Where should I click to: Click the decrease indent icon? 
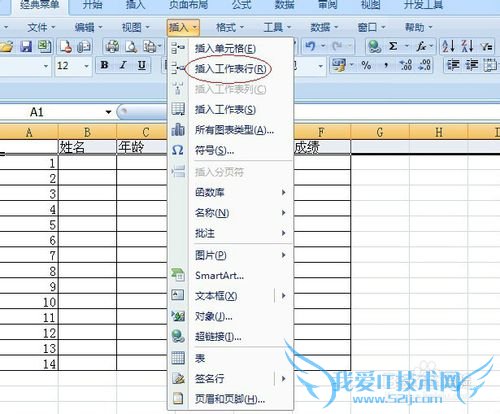tap(453, 65)
